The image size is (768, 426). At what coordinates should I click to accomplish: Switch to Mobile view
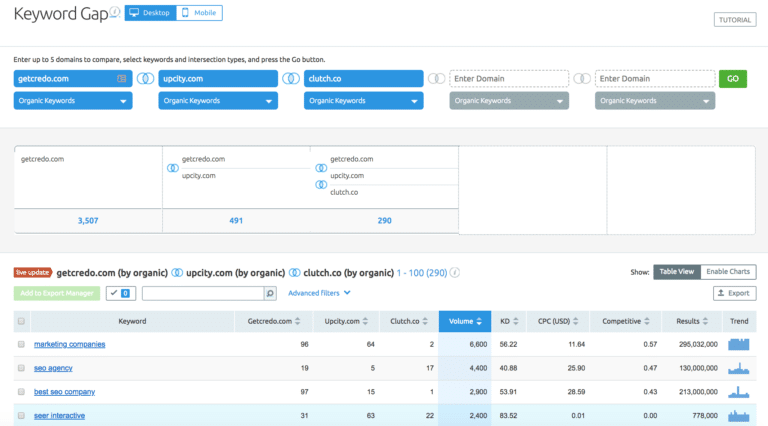(199, 13)
